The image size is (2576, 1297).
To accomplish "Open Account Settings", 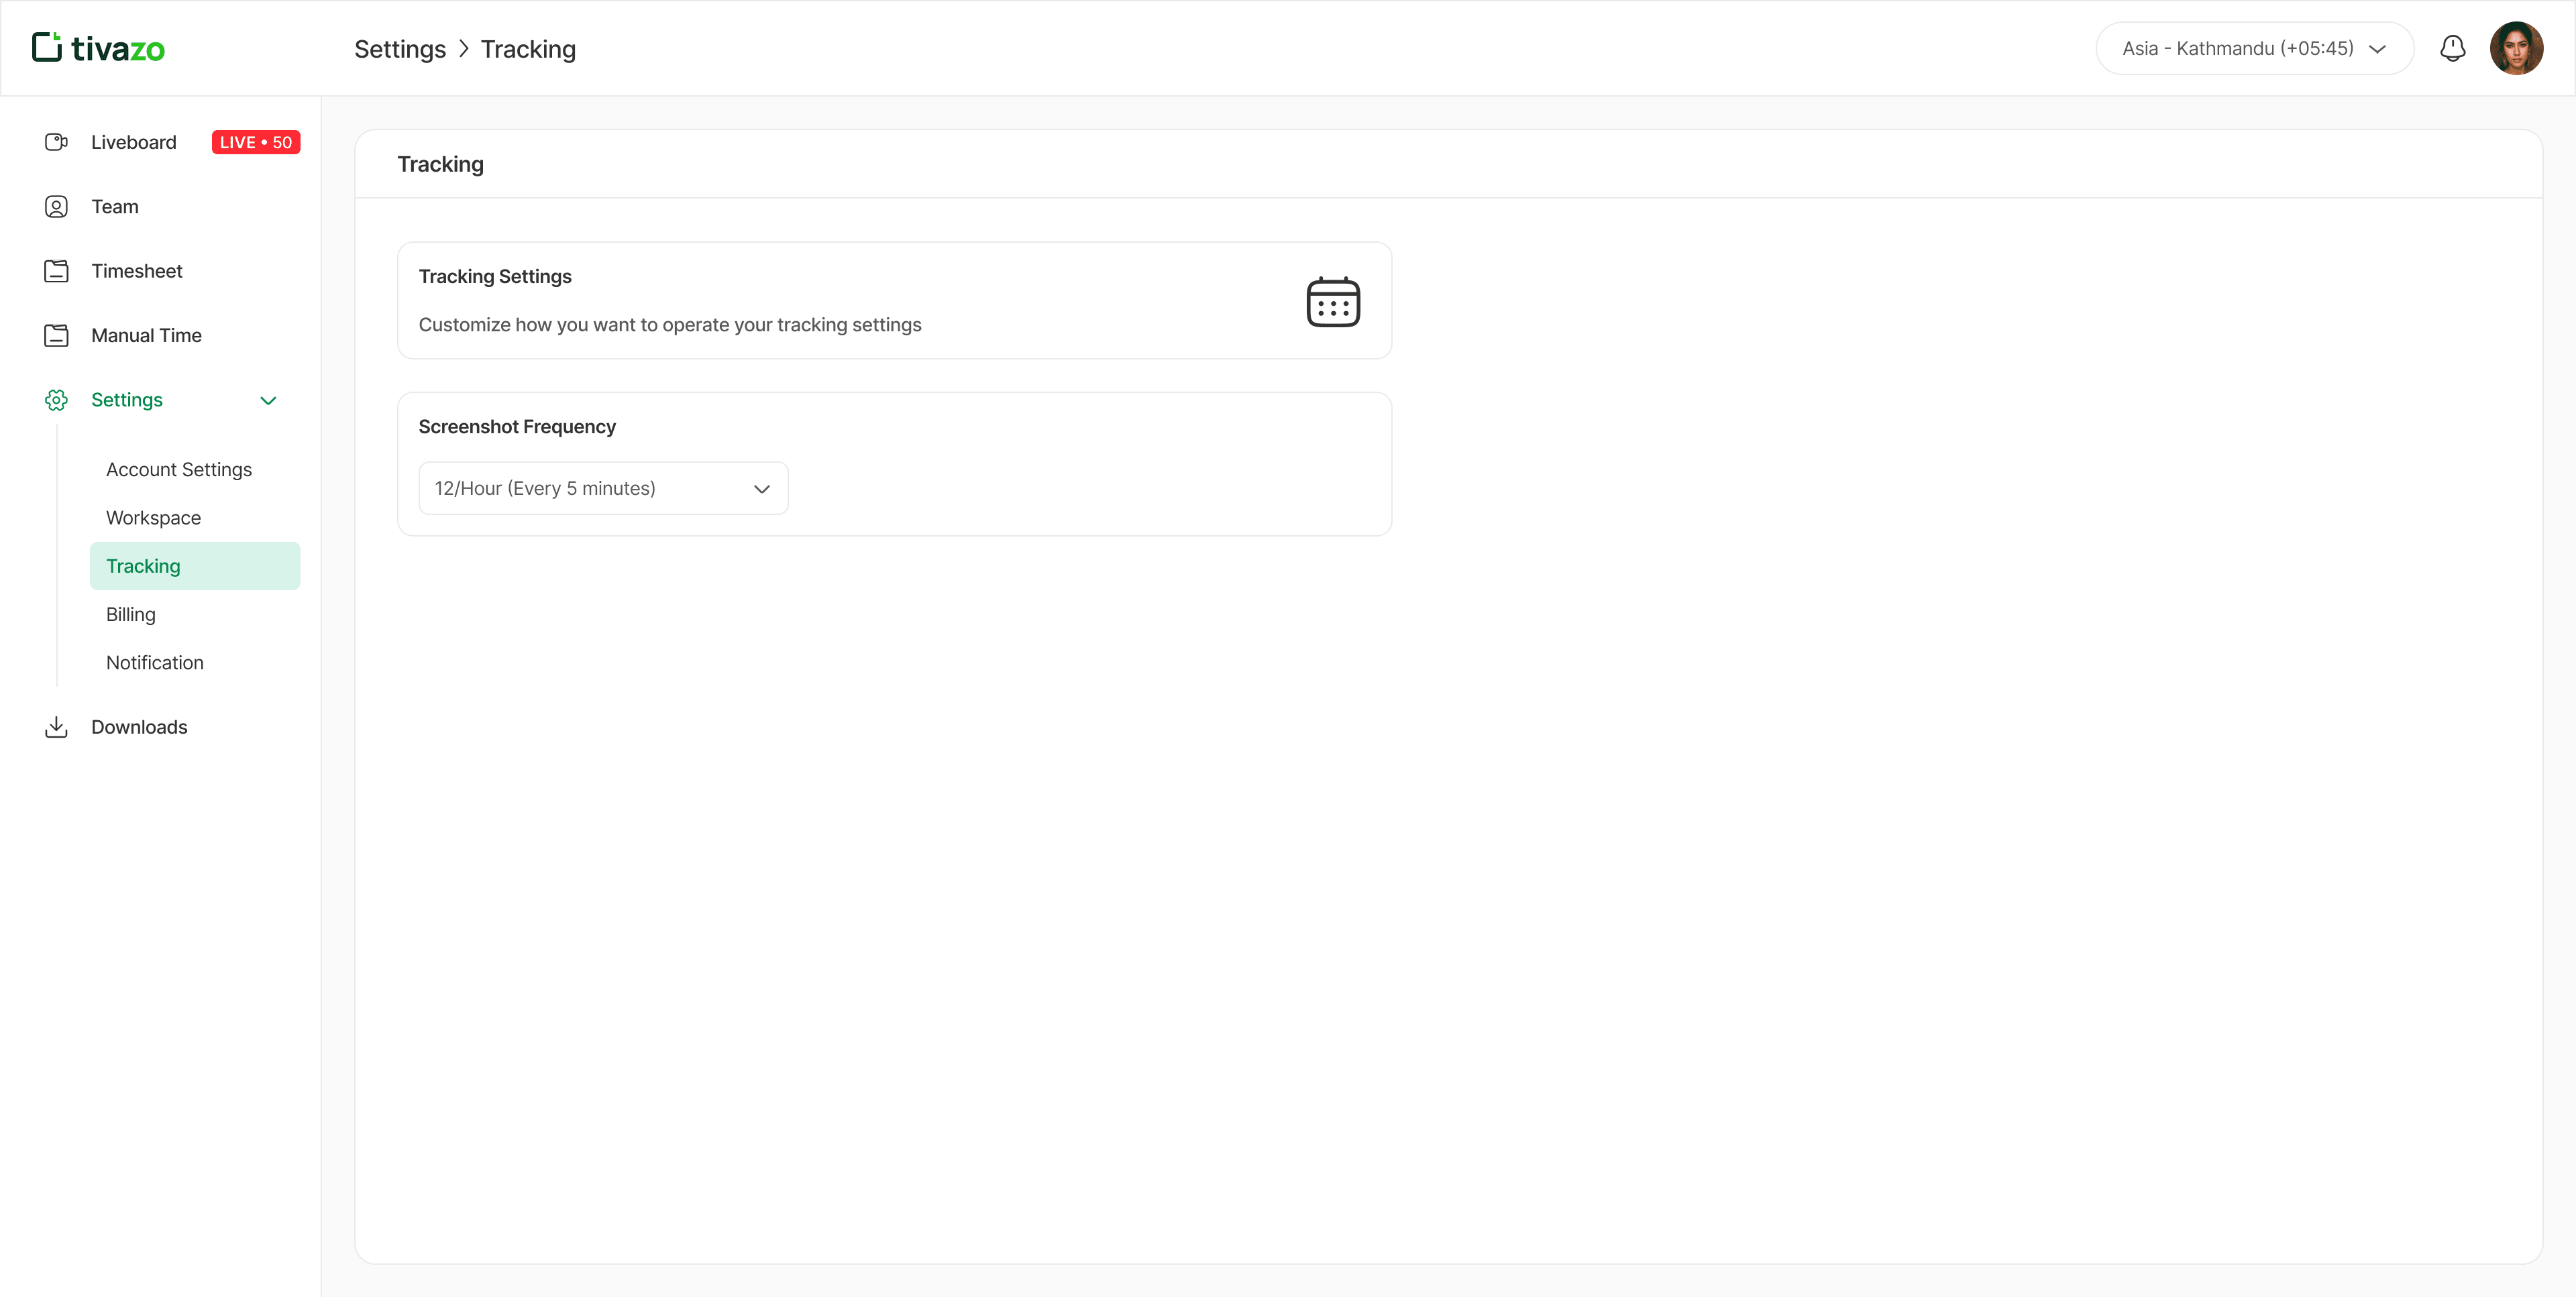I will (179, 469).
